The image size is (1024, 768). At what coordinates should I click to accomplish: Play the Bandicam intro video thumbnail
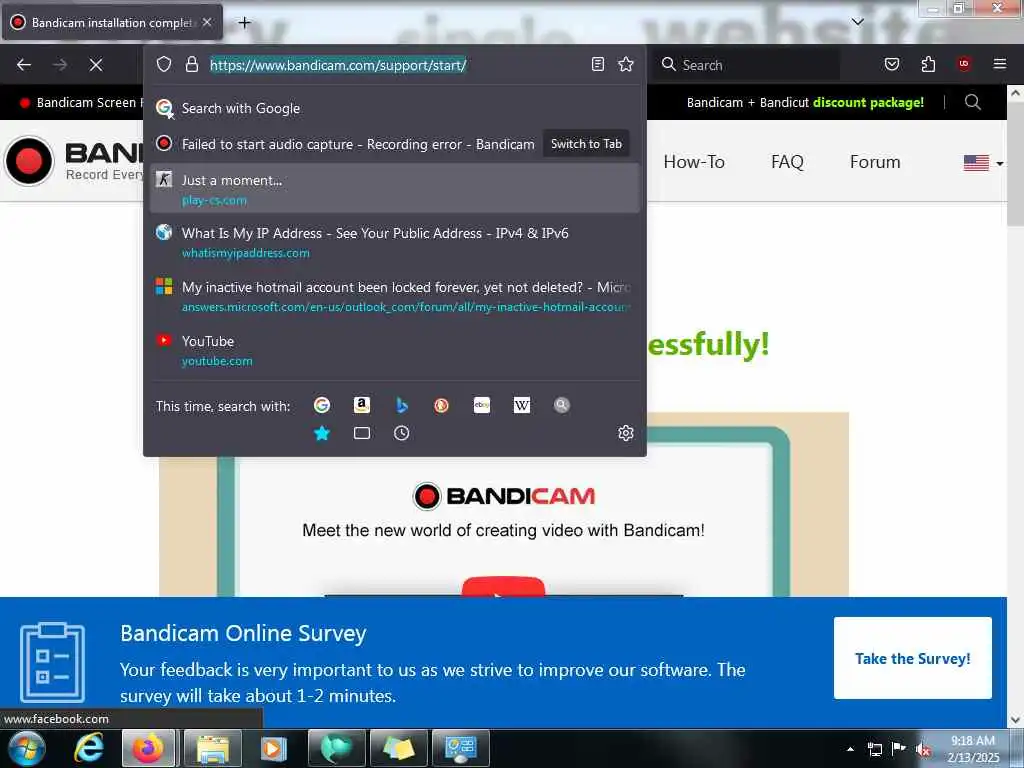coord(503,586)
